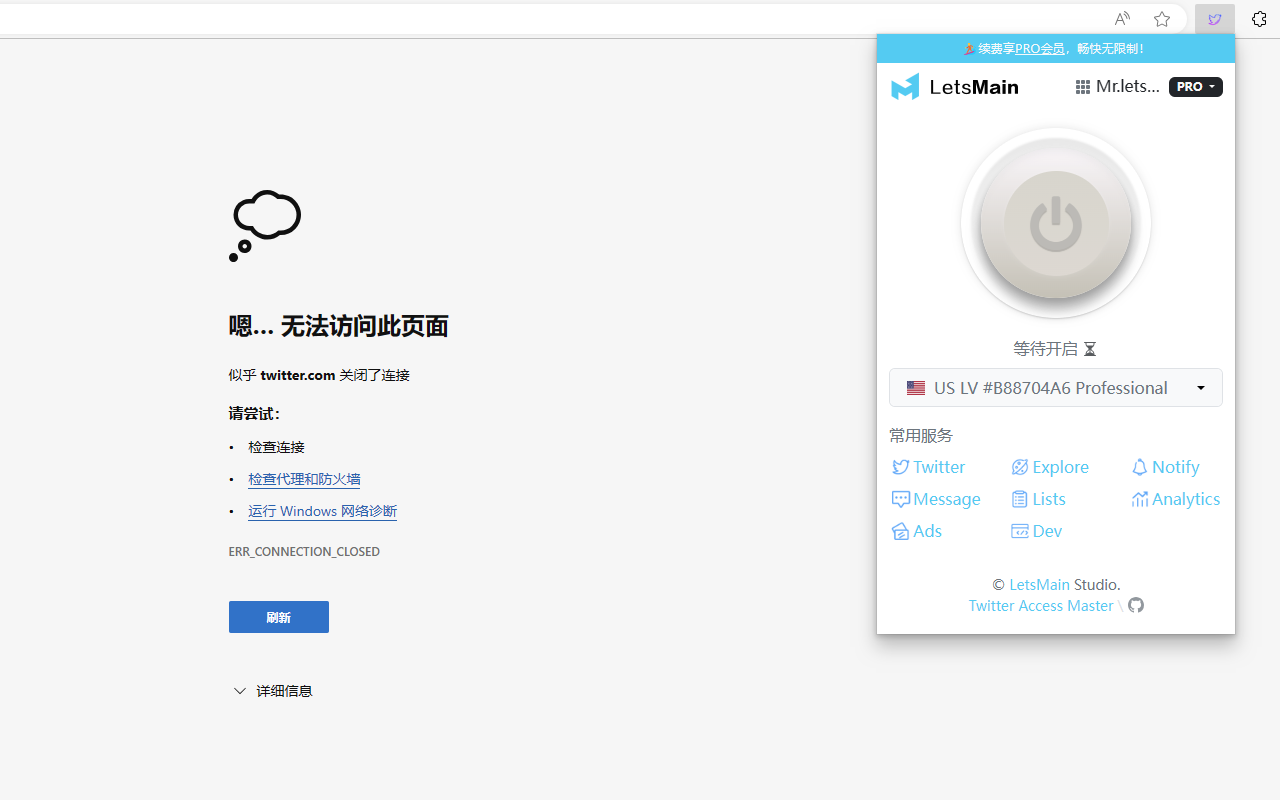Viewport: 1280px width, 800px height.
Task: Follow the 检查代理和防火墙 link
Action: [x=304, y=479]
